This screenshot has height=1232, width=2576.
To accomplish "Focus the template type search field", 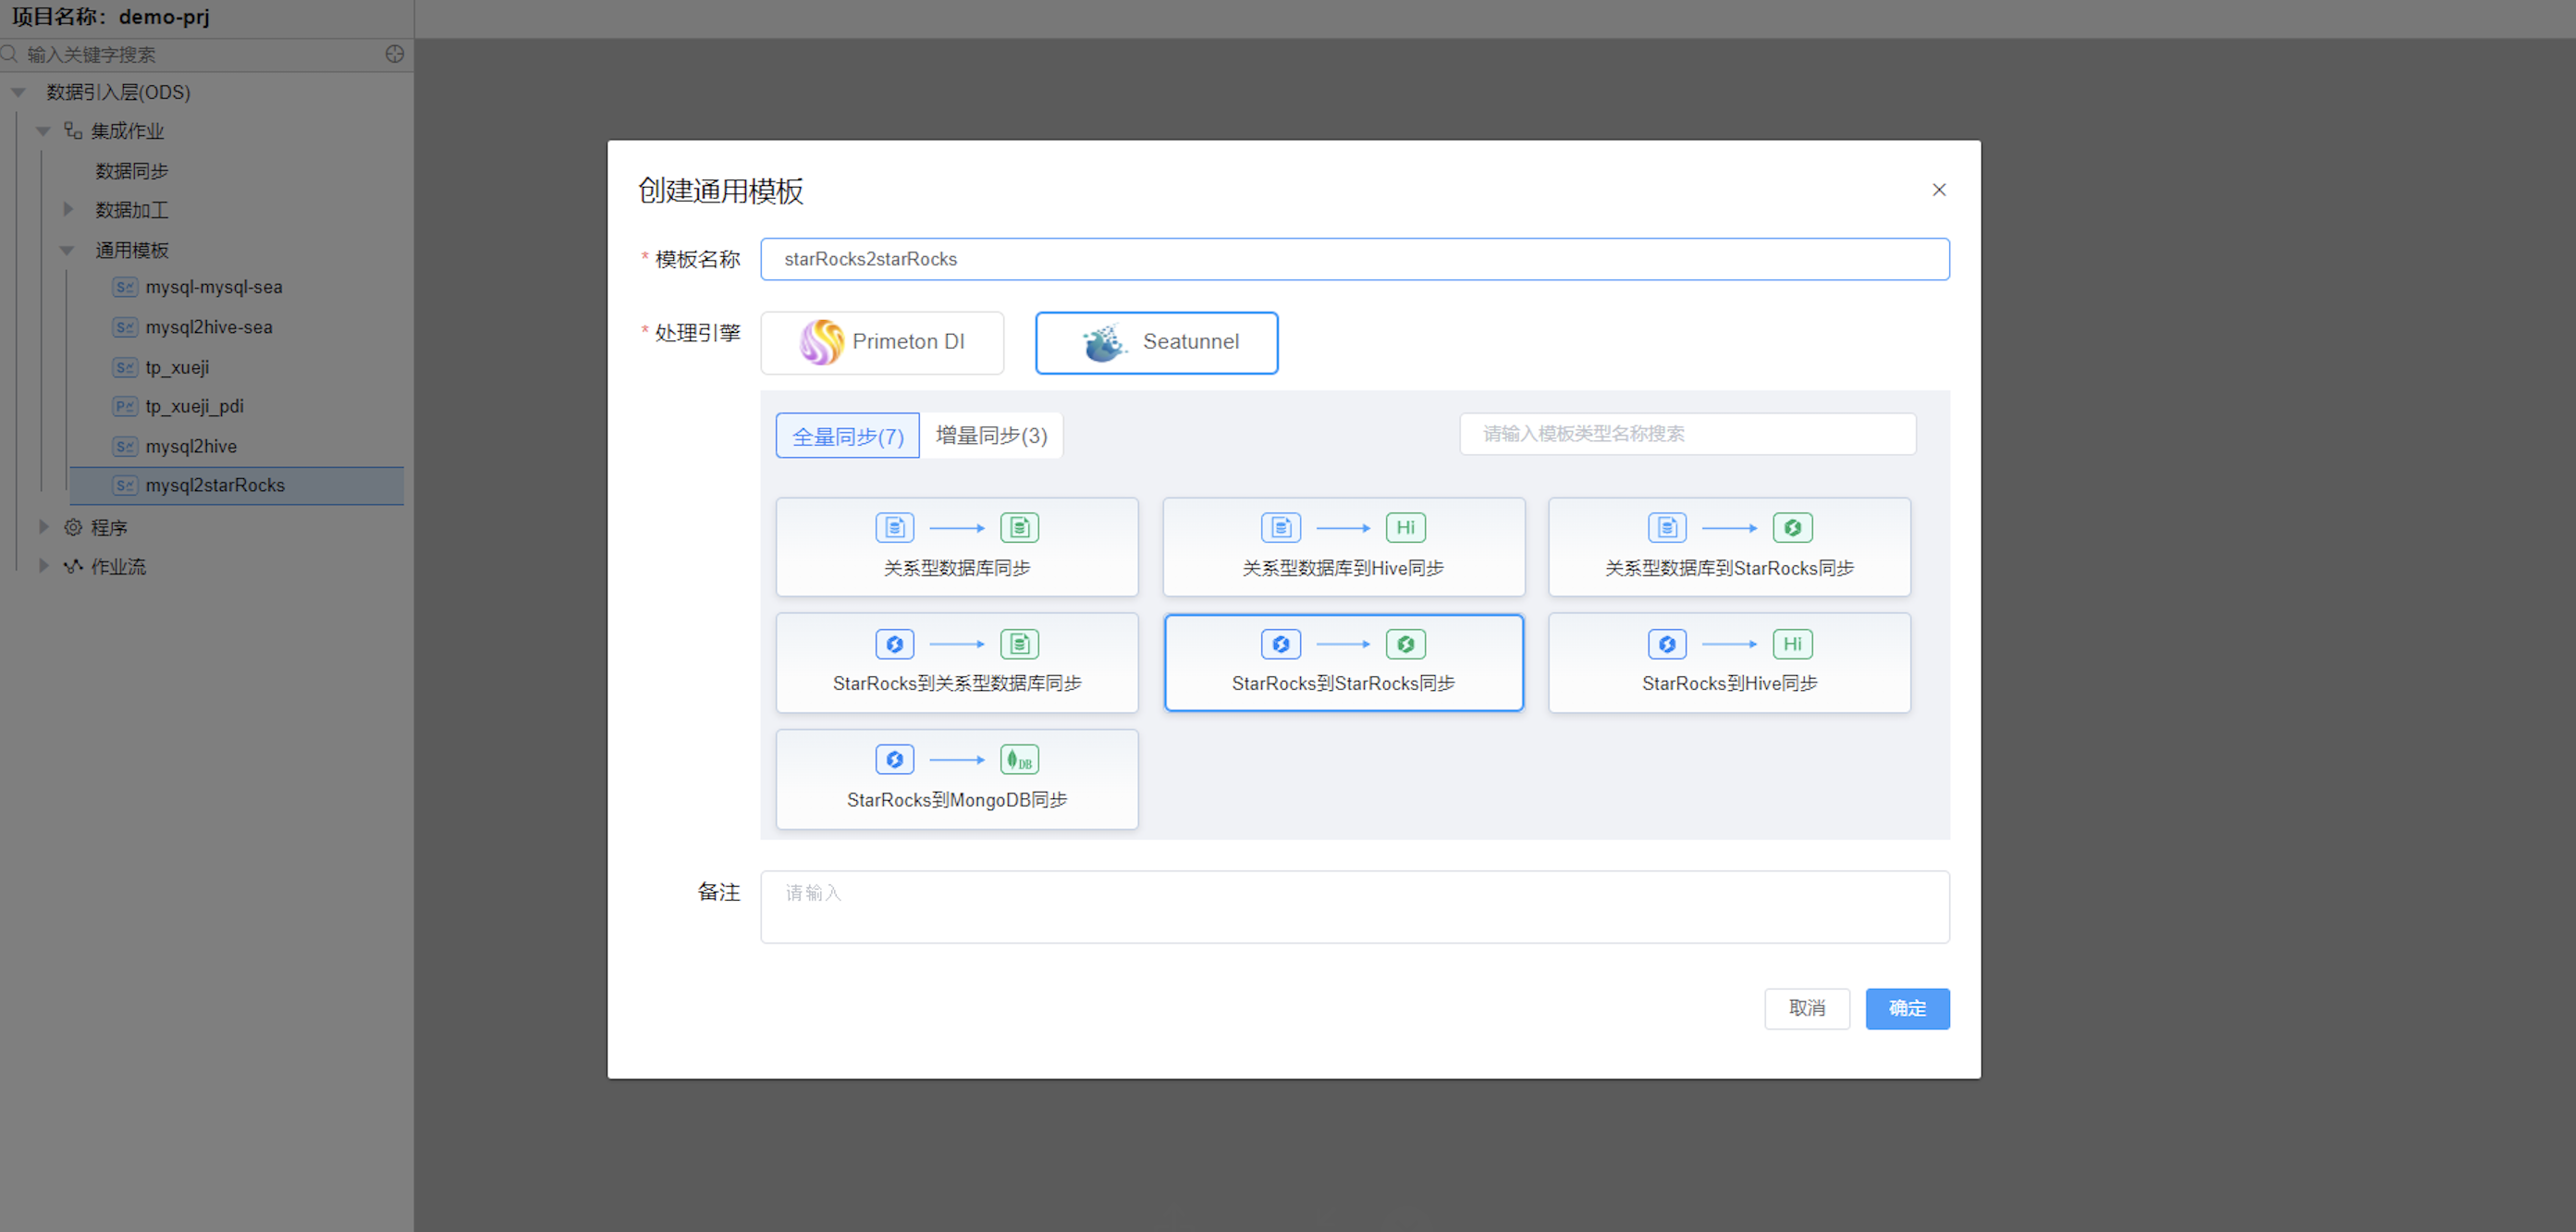I will (1686, 434).
